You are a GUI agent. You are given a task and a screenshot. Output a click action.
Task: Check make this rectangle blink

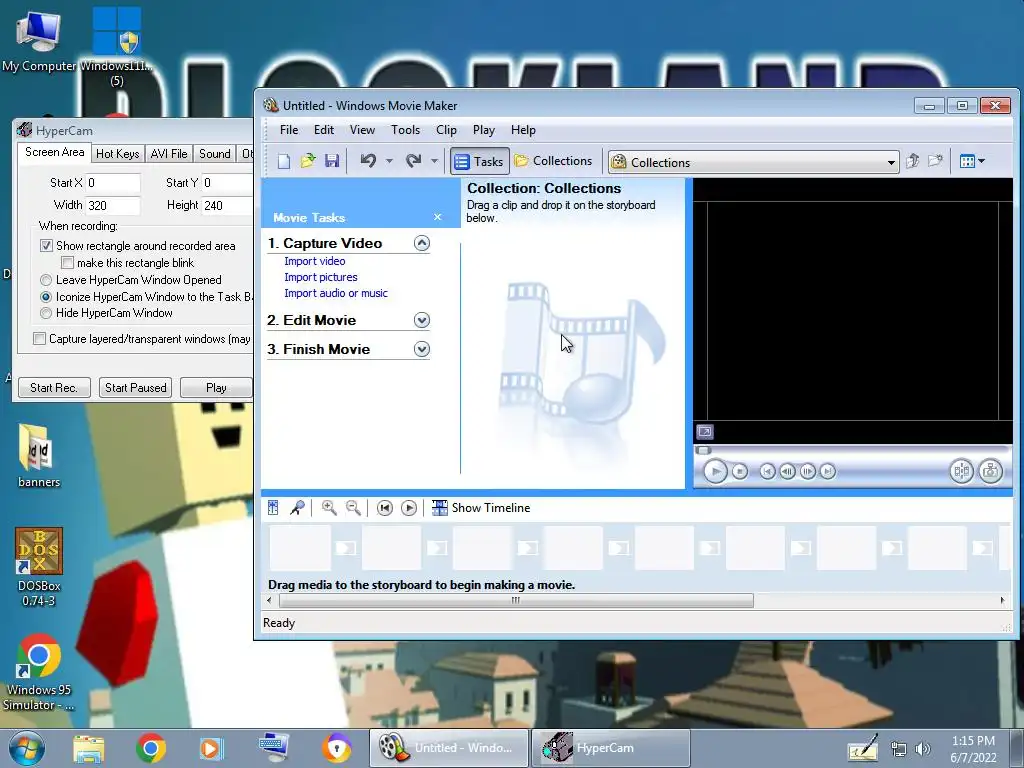[67, 263]
